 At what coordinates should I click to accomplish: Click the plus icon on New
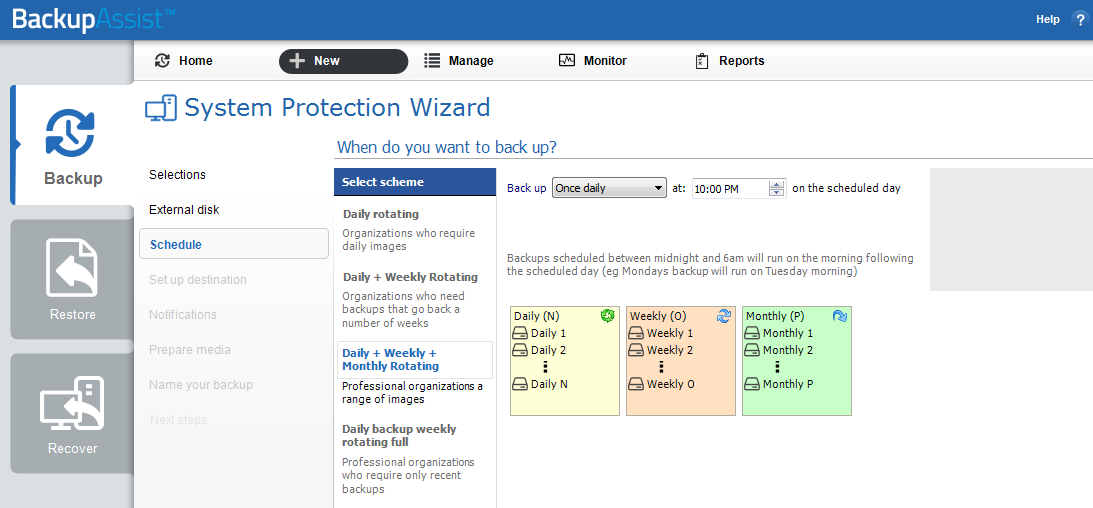(297, 61)
